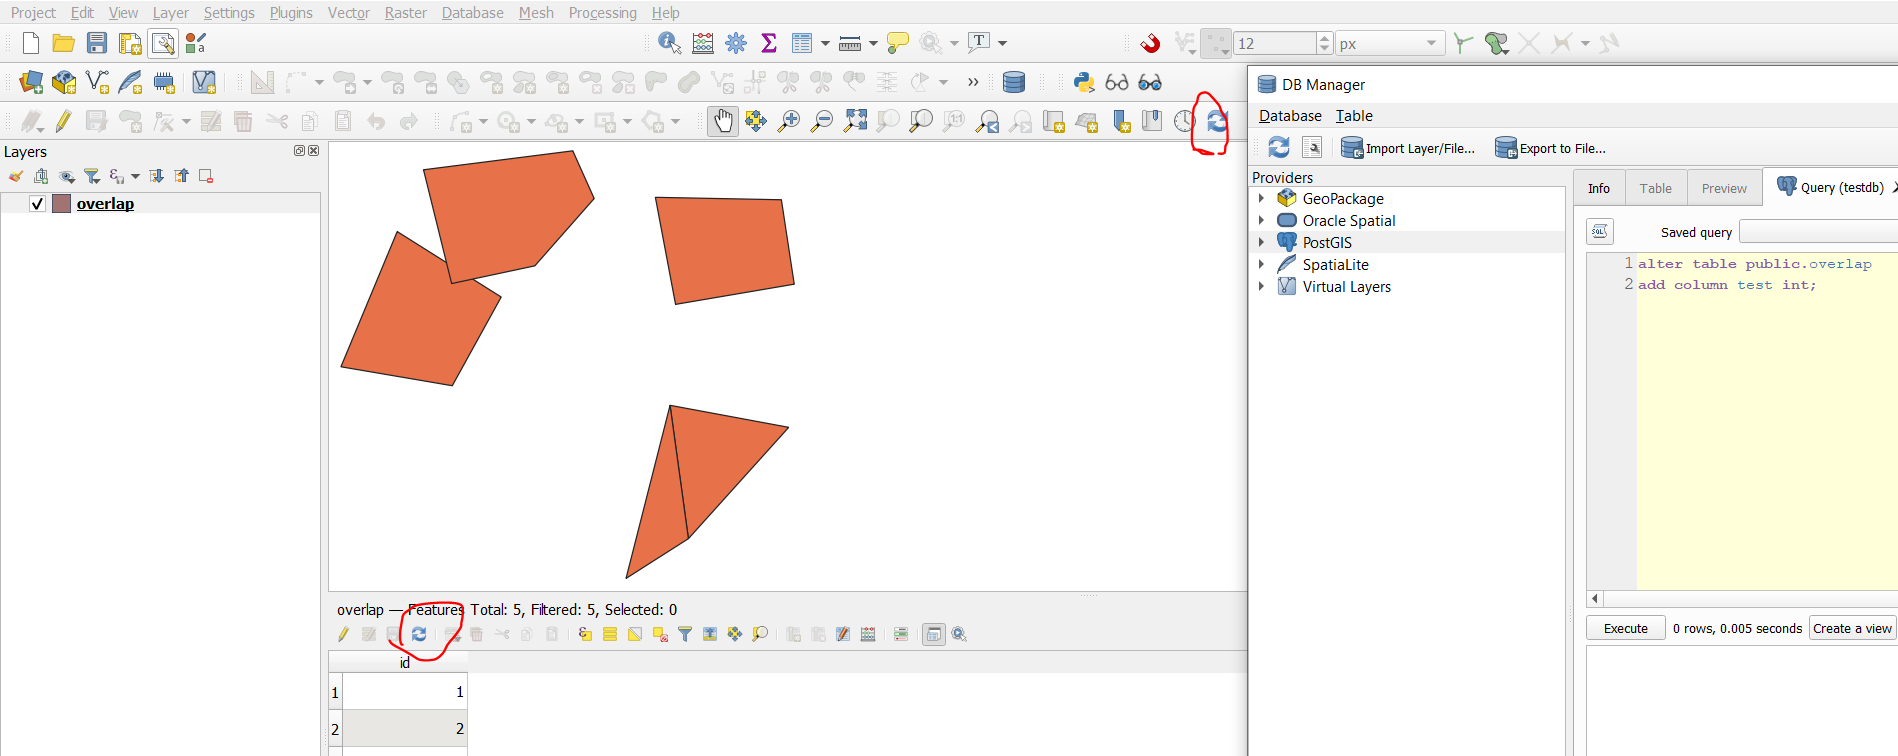Viewport: 1898px width, 756px height.
Task: Expand the Virtual Layers provider
Action: click(1261, 286)
